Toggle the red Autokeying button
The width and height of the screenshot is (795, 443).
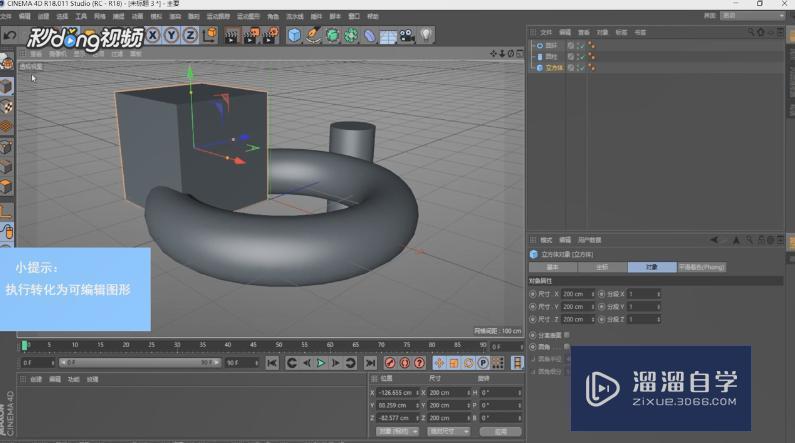(x=405, y=363)
